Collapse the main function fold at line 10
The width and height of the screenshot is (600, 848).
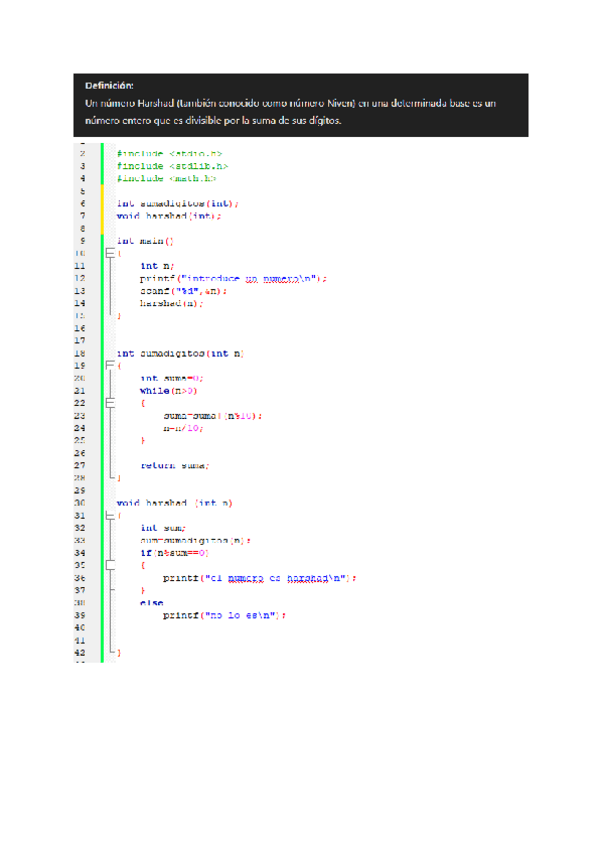point(111,254)
